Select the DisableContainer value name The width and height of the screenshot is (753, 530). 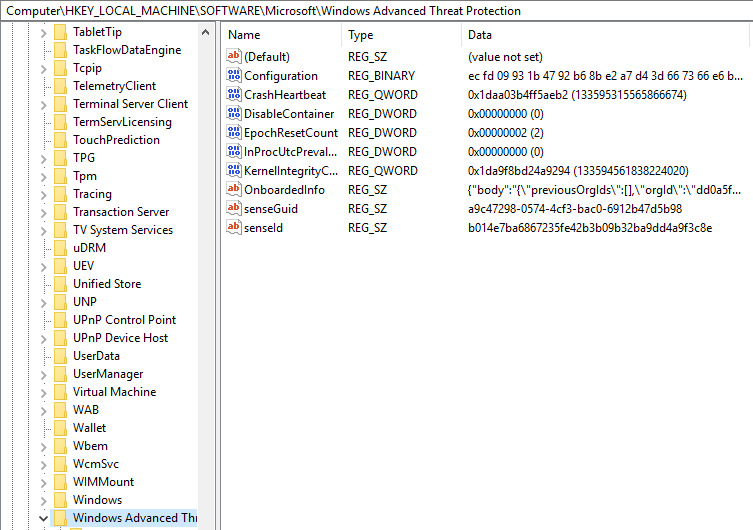(x=289, y=114)
